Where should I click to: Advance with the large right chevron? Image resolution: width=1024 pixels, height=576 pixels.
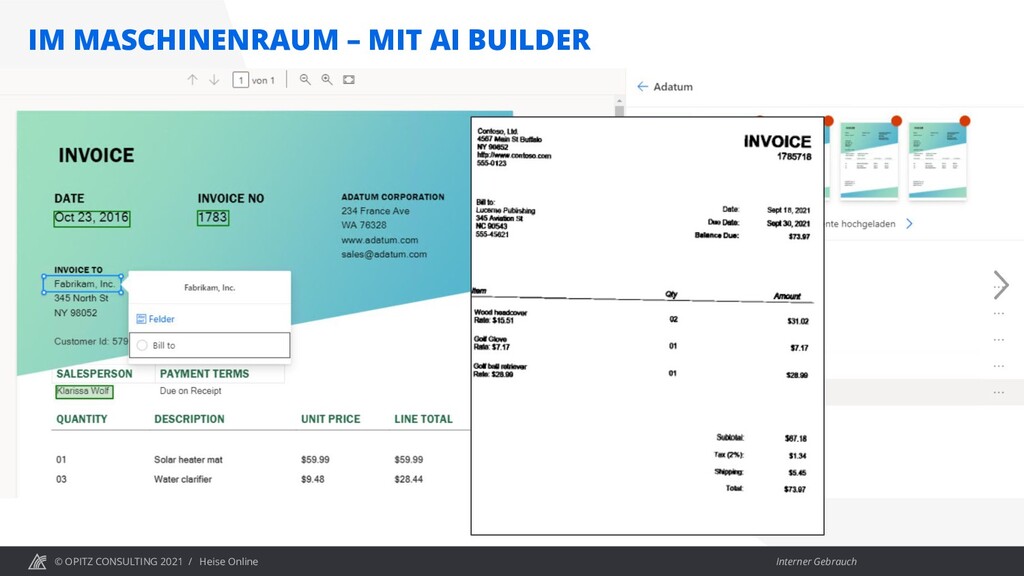(1000, 285)
